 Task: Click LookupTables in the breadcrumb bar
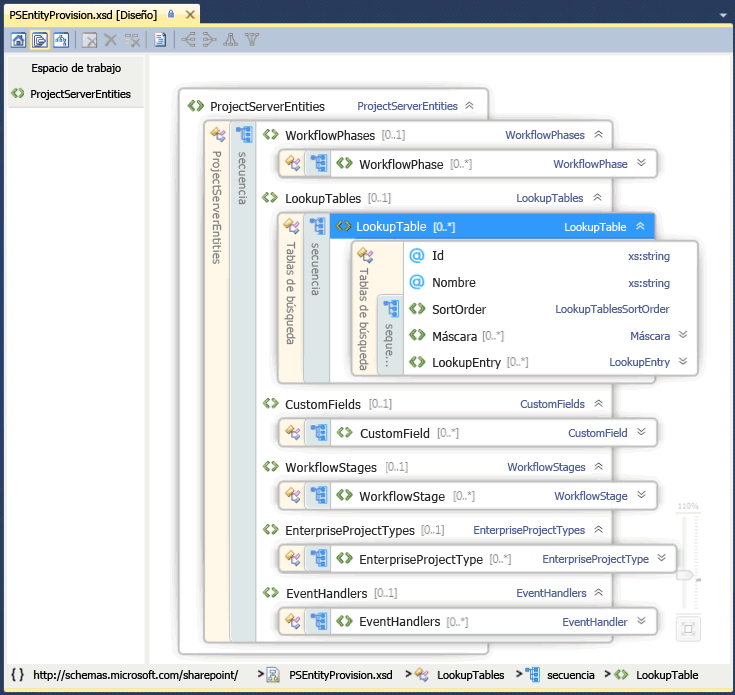471,675
